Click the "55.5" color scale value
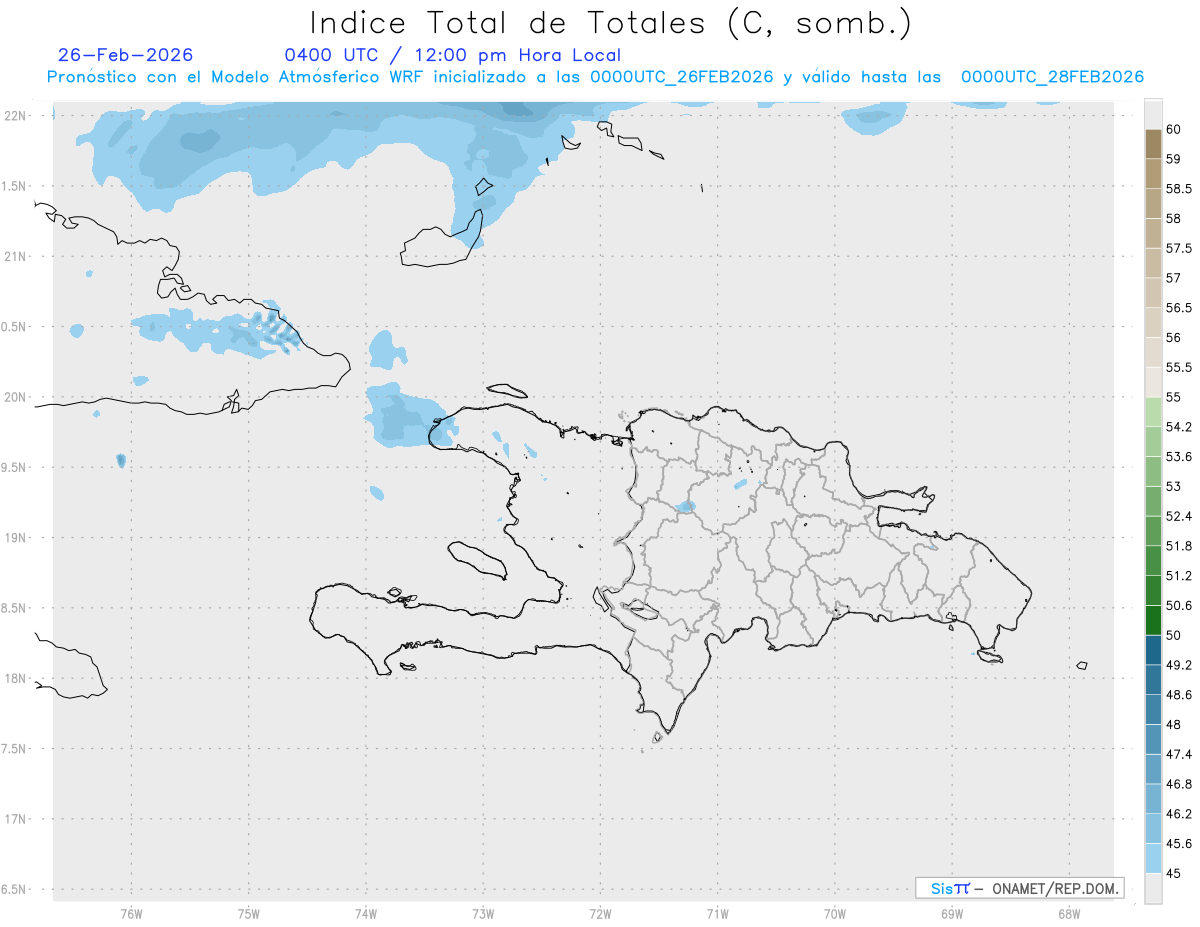Viewport: 1200px width, 927px height. pos(1178,367)
